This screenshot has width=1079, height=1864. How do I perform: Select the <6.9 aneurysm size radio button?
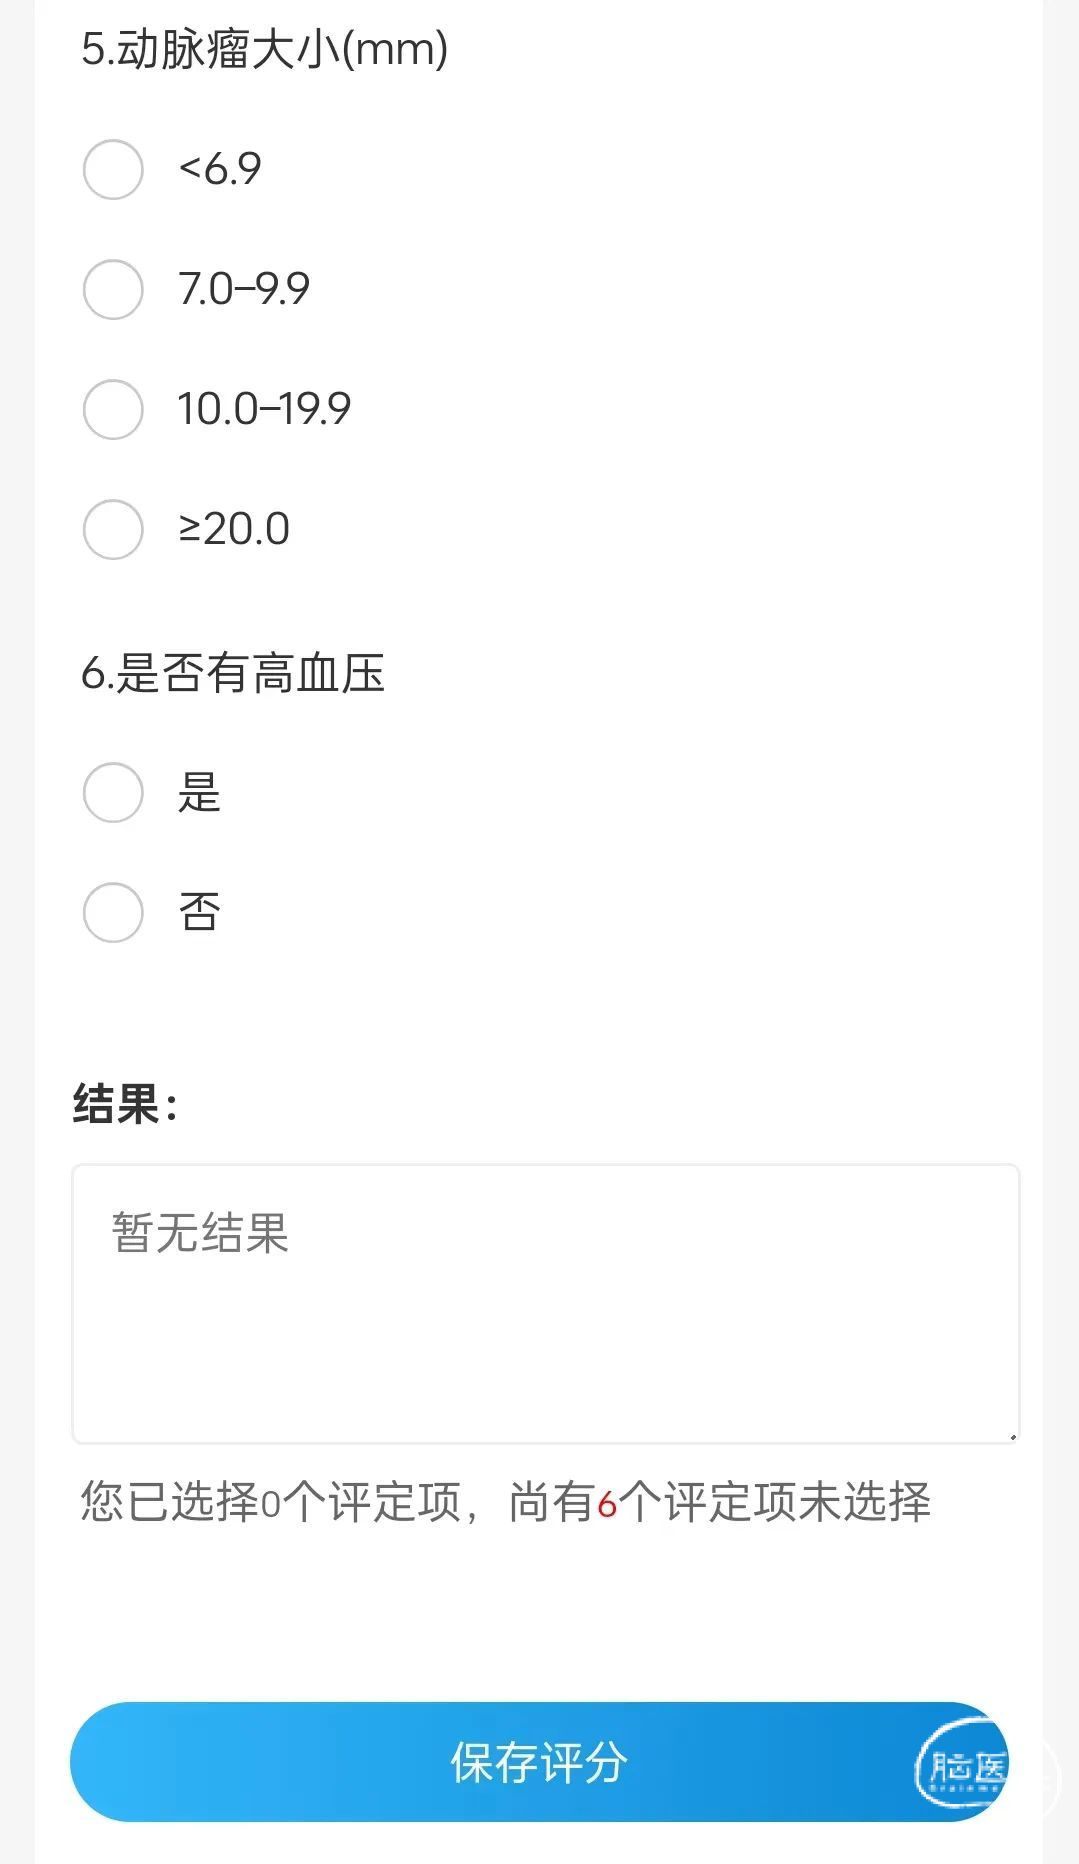(x=113, y=169)
